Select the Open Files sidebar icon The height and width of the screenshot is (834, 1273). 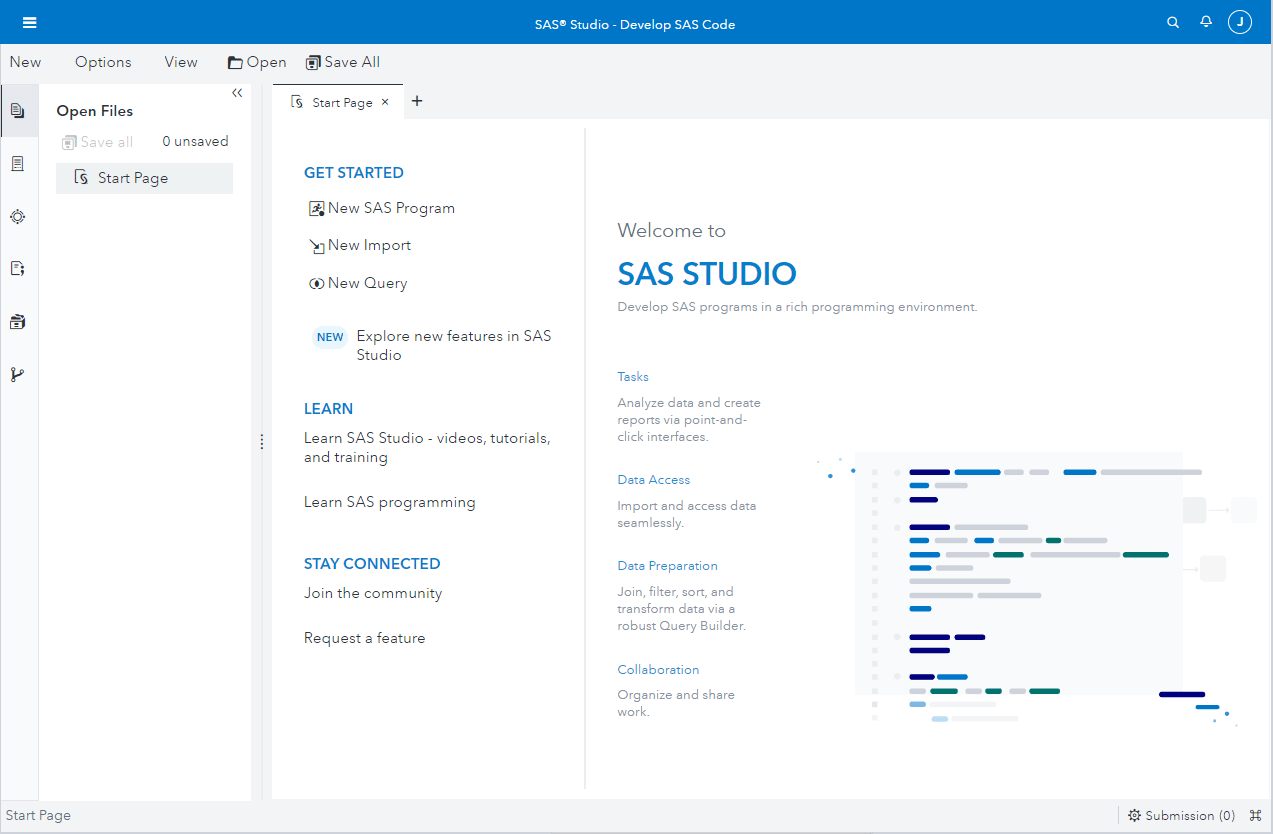(18, 111)
